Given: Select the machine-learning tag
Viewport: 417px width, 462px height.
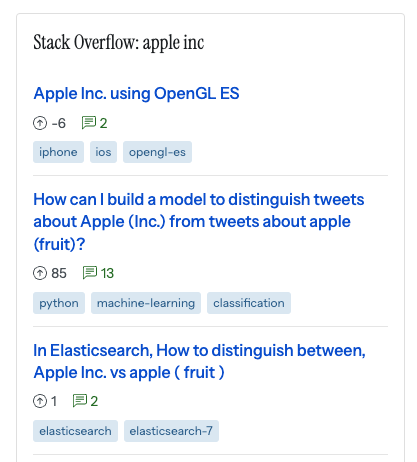Looking at the screenshot, I should click(146, 303).
